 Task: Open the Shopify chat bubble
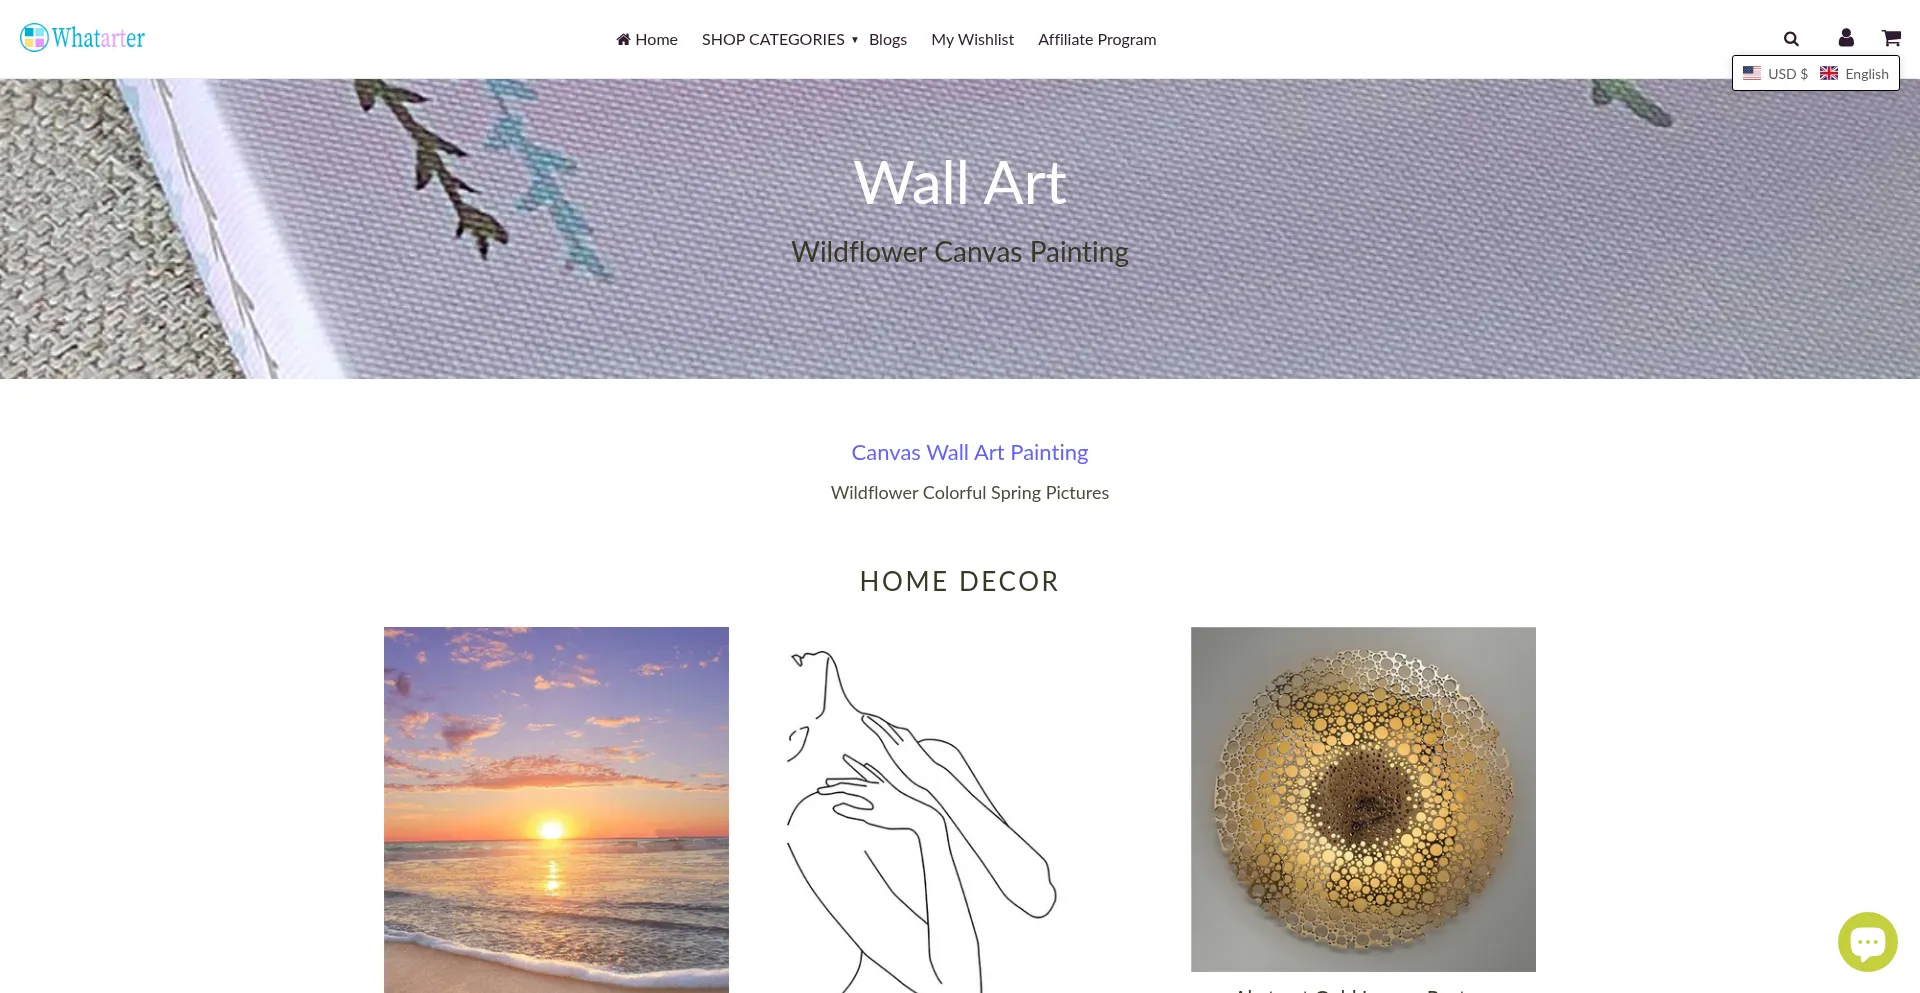tap(1867, 942)
